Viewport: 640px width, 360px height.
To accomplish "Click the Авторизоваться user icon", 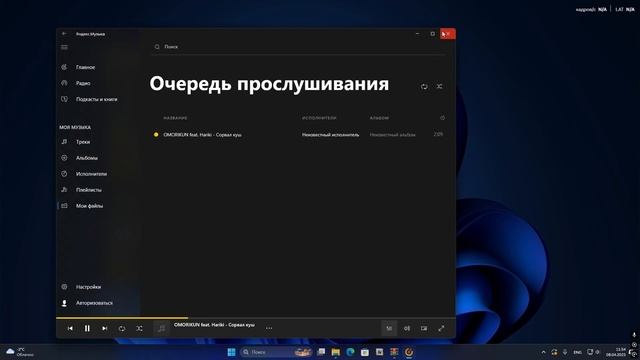I will tap(64, 303).
